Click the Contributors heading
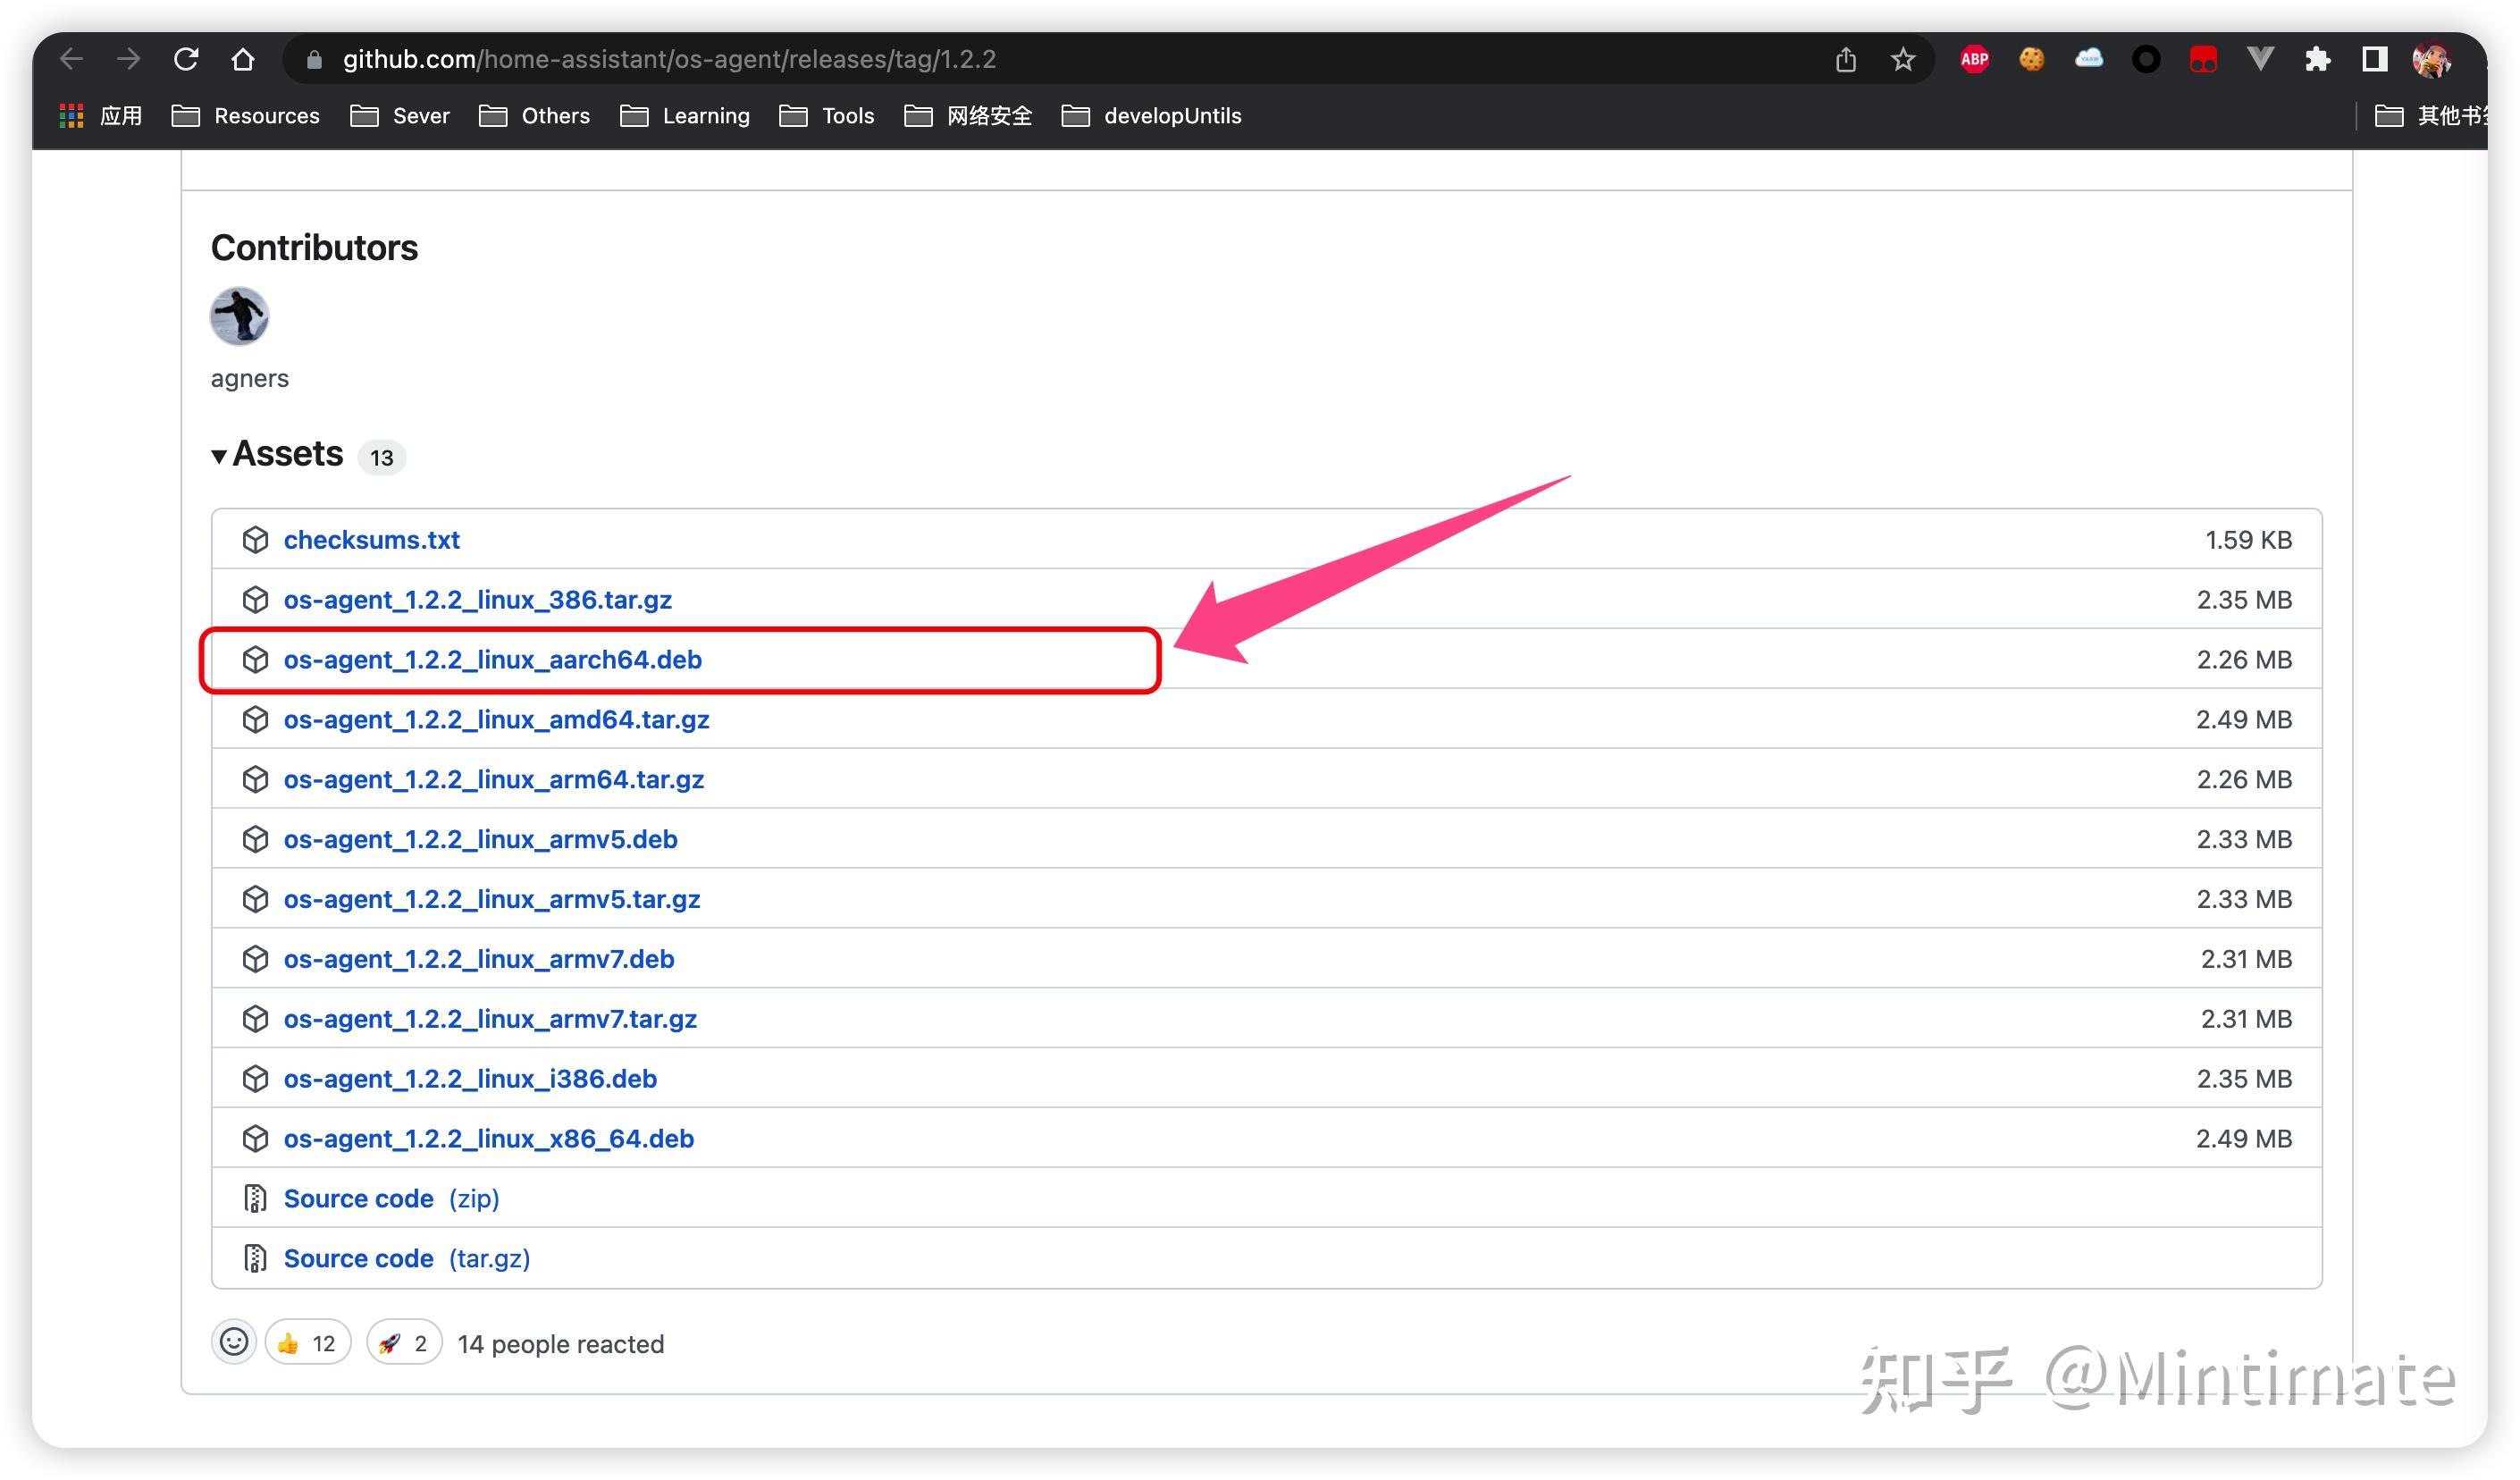 pyautogui.click(x=314, y=248)
